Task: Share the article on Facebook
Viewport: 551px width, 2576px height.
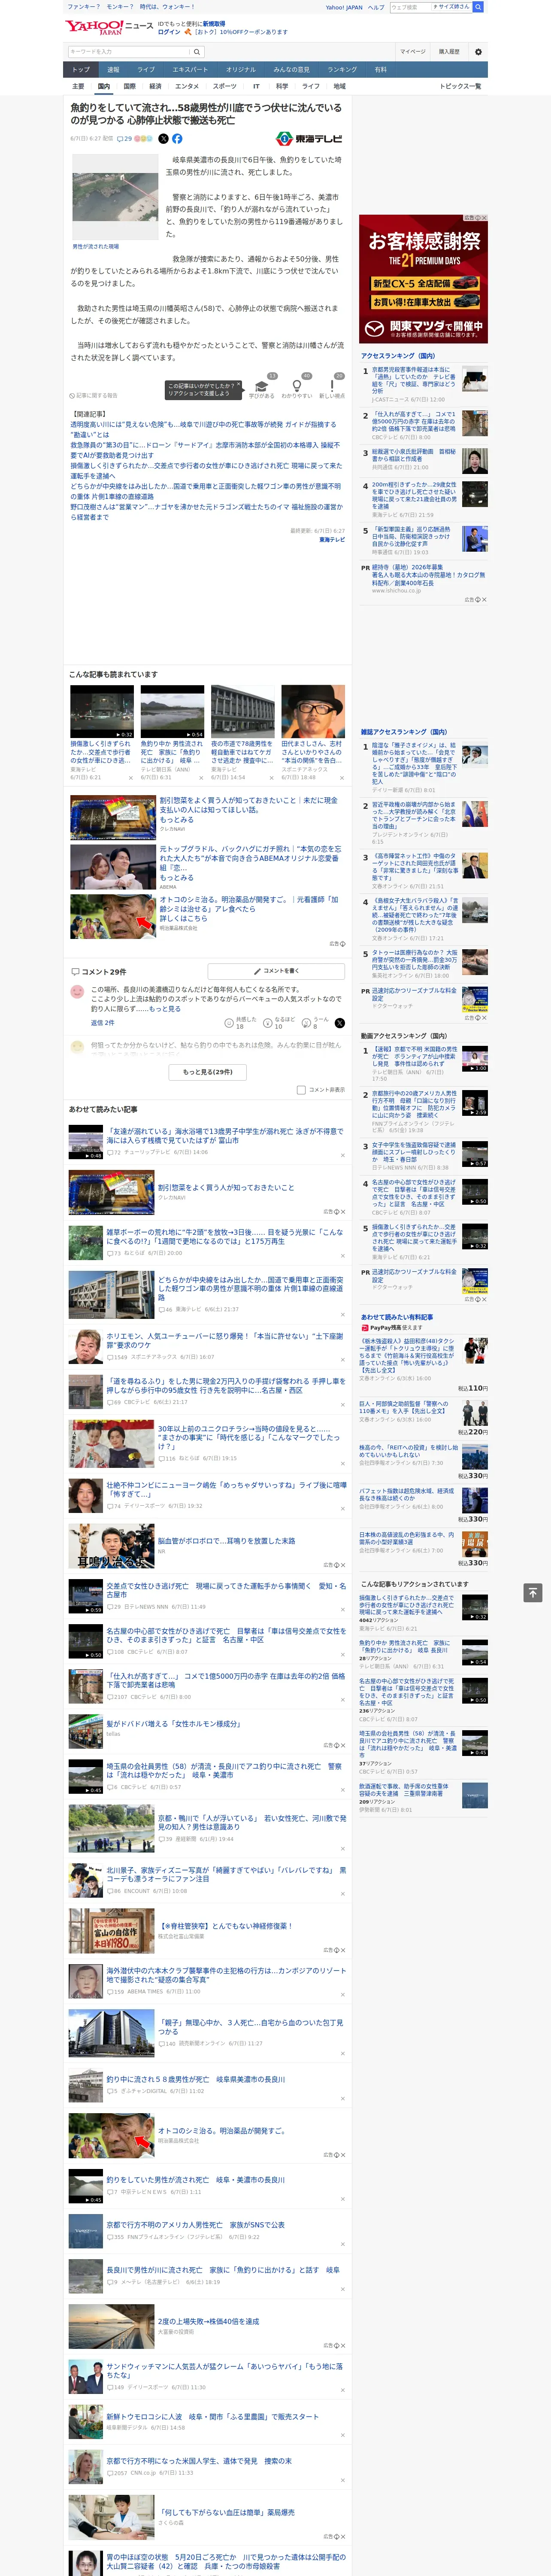Action: tap(177, 139)
